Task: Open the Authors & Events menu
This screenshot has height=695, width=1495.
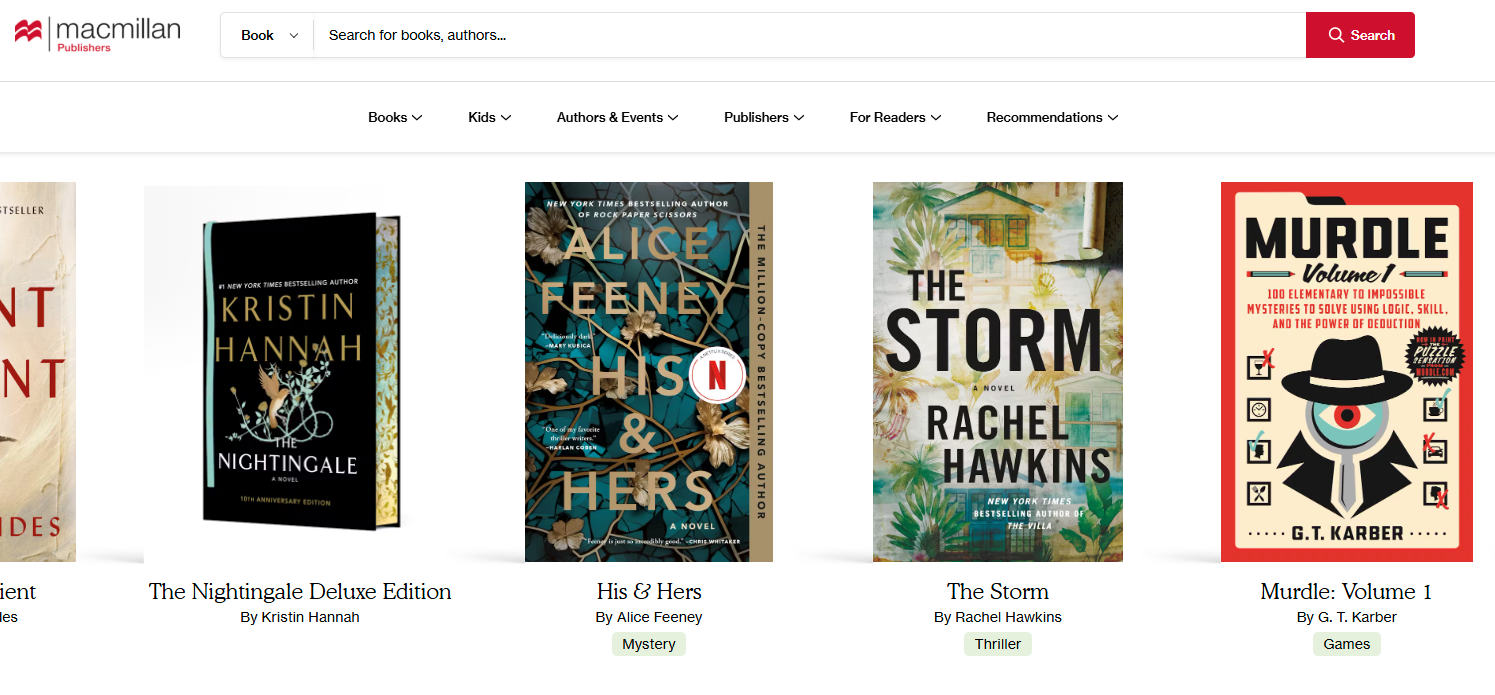Action: [616, 117]
